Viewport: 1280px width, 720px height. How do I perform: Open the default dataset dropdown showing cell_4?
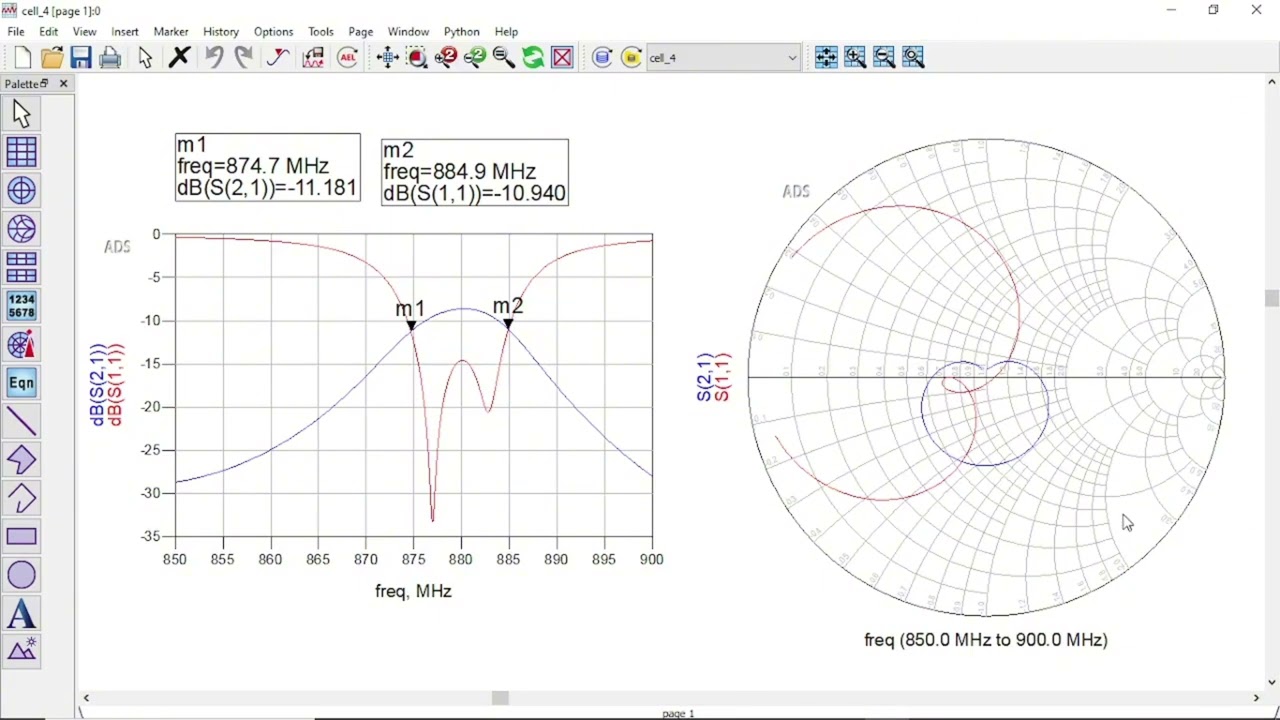[x=723, y=58]
